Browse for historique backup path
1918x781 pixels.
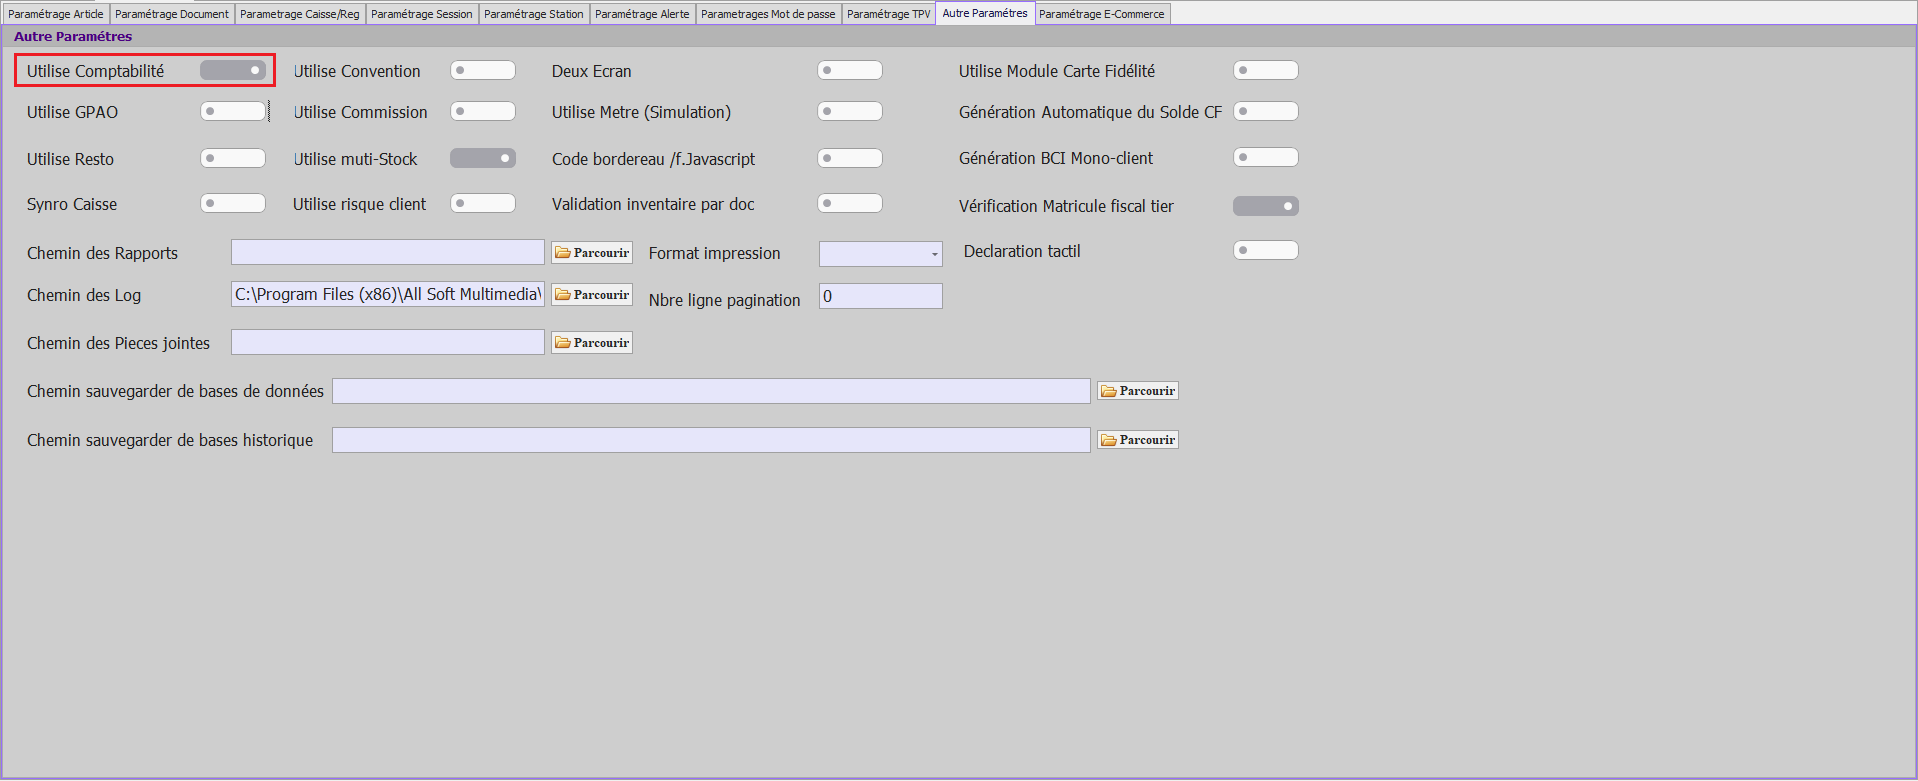click(x=1138, y=440)
